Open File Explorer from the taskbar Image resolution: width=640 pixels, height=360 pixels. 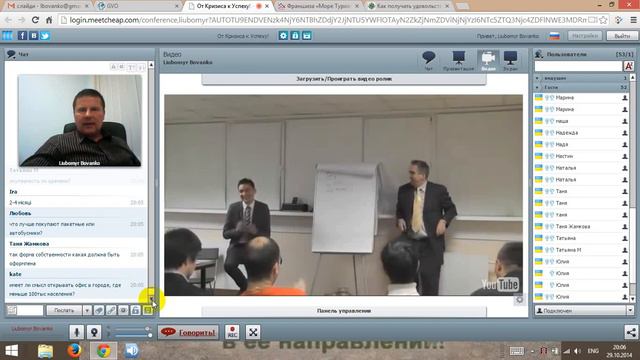[x=45, y=351]
